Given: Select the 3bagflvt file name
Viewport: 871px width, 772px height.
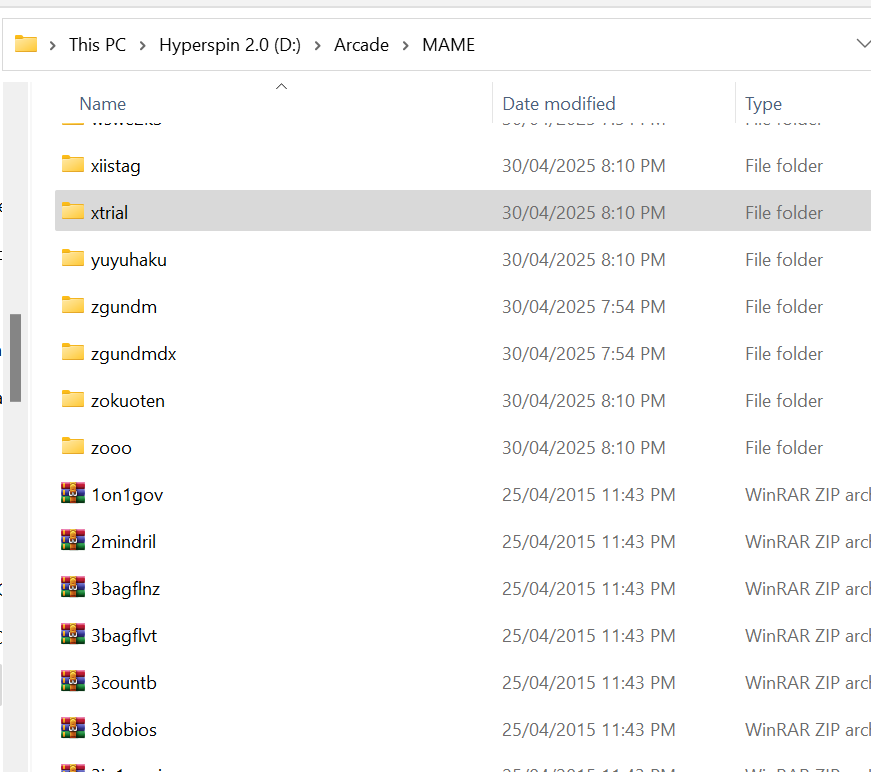Looking at the screenshot, I should [x=124, y=636].
